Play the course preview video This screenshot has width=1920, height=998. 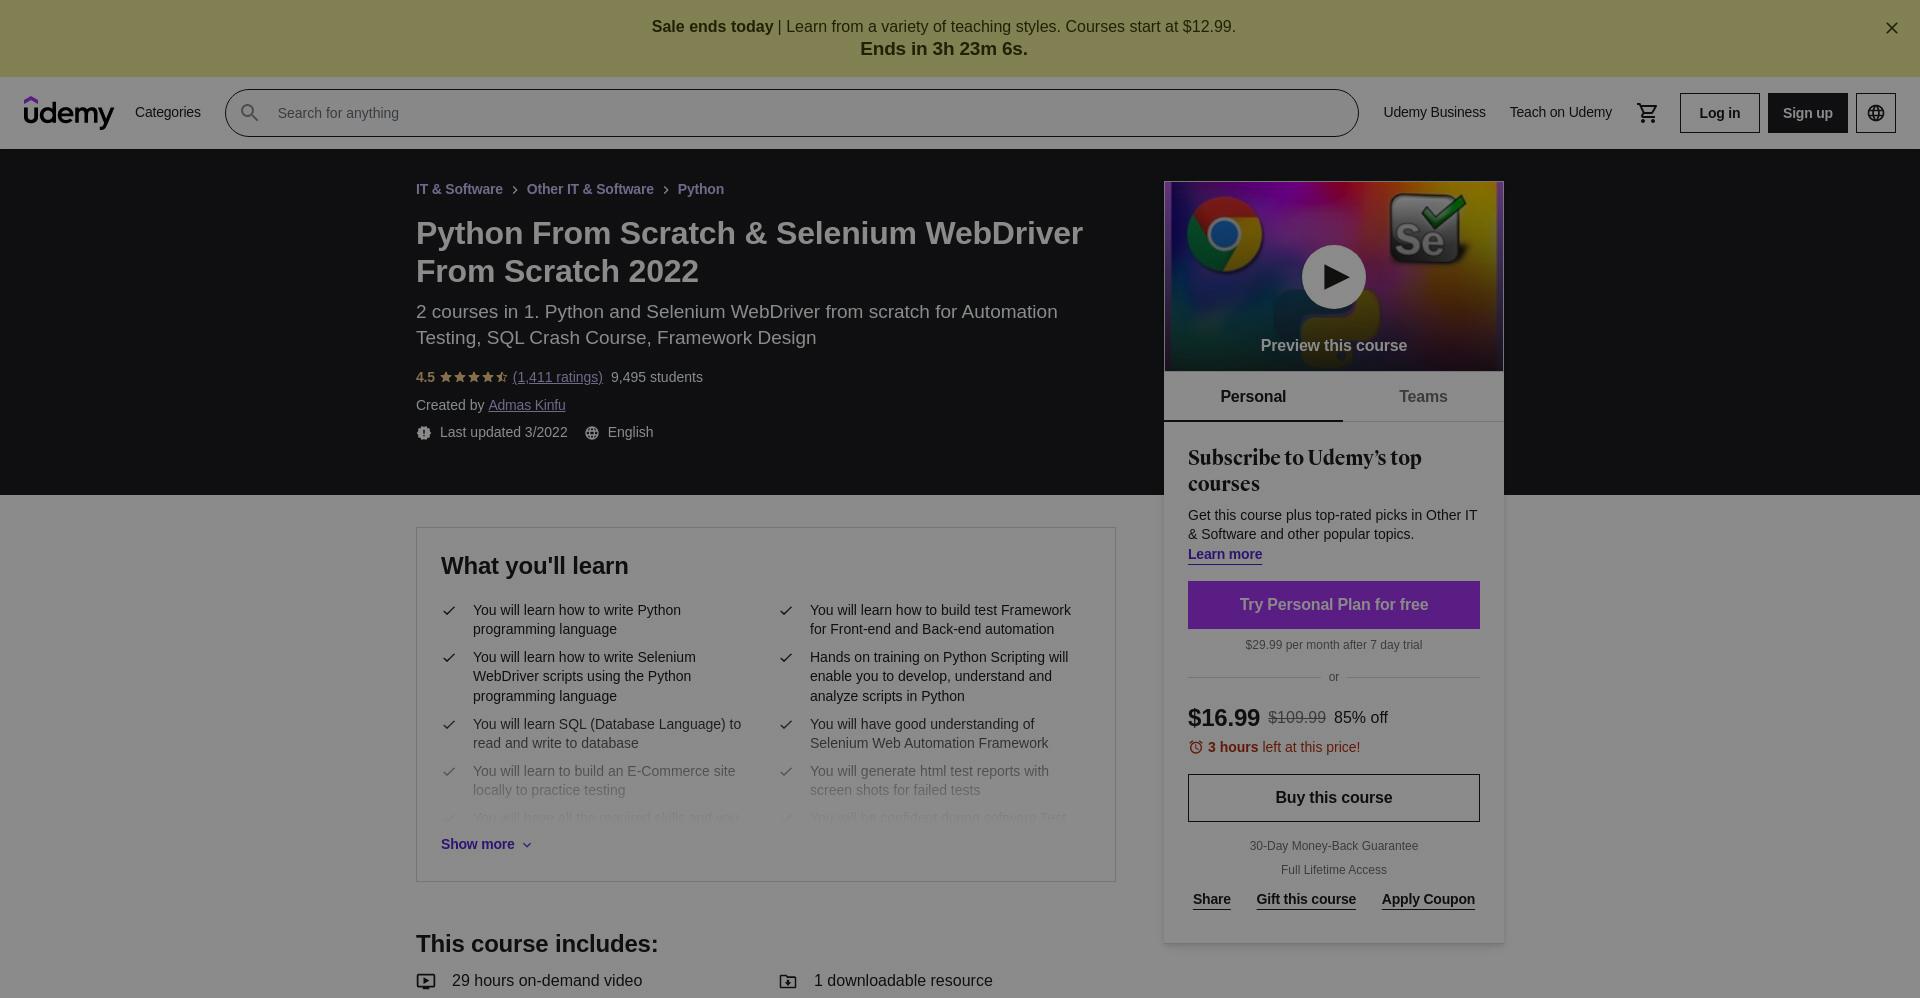1333,277
